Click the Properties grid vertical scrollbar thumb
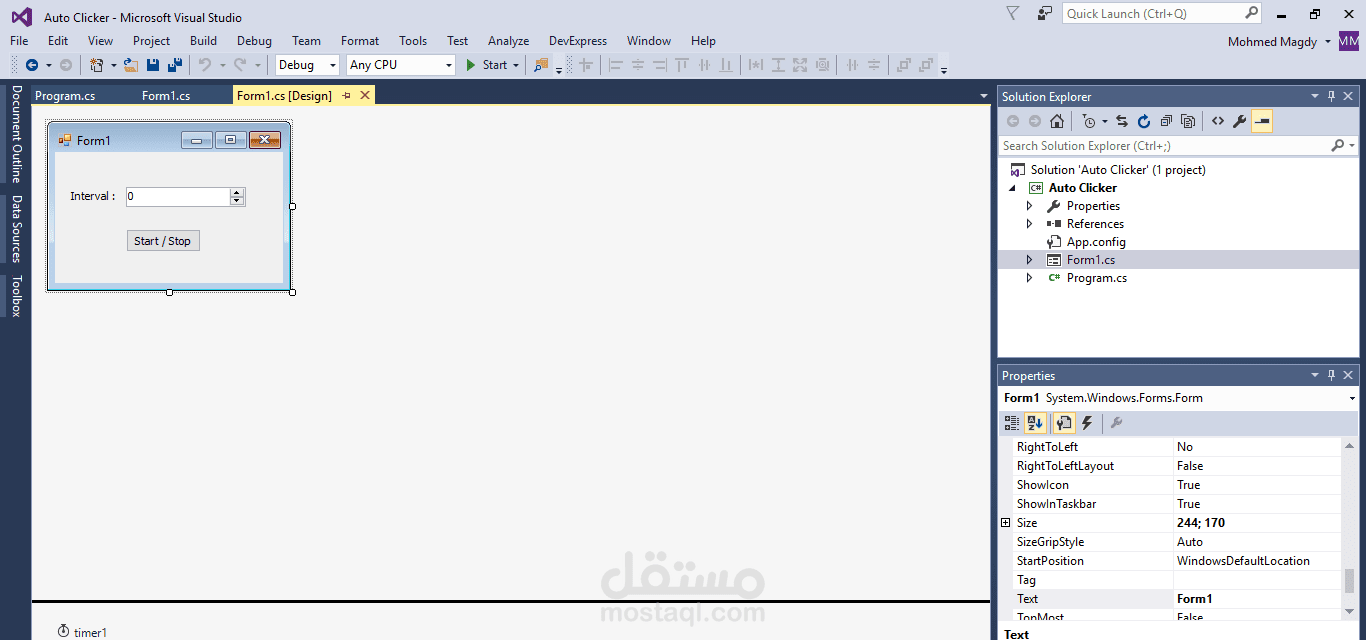This screenshot has width=1366, height=640. 1350,581
